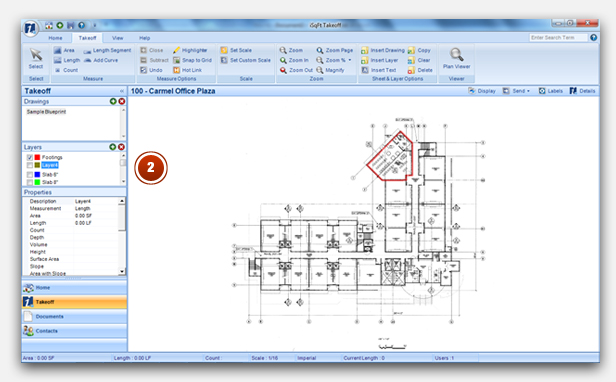Uncheck the Footings layer checkbox
The height and width of the screenshot is (382, 616).
click(29, 157)
